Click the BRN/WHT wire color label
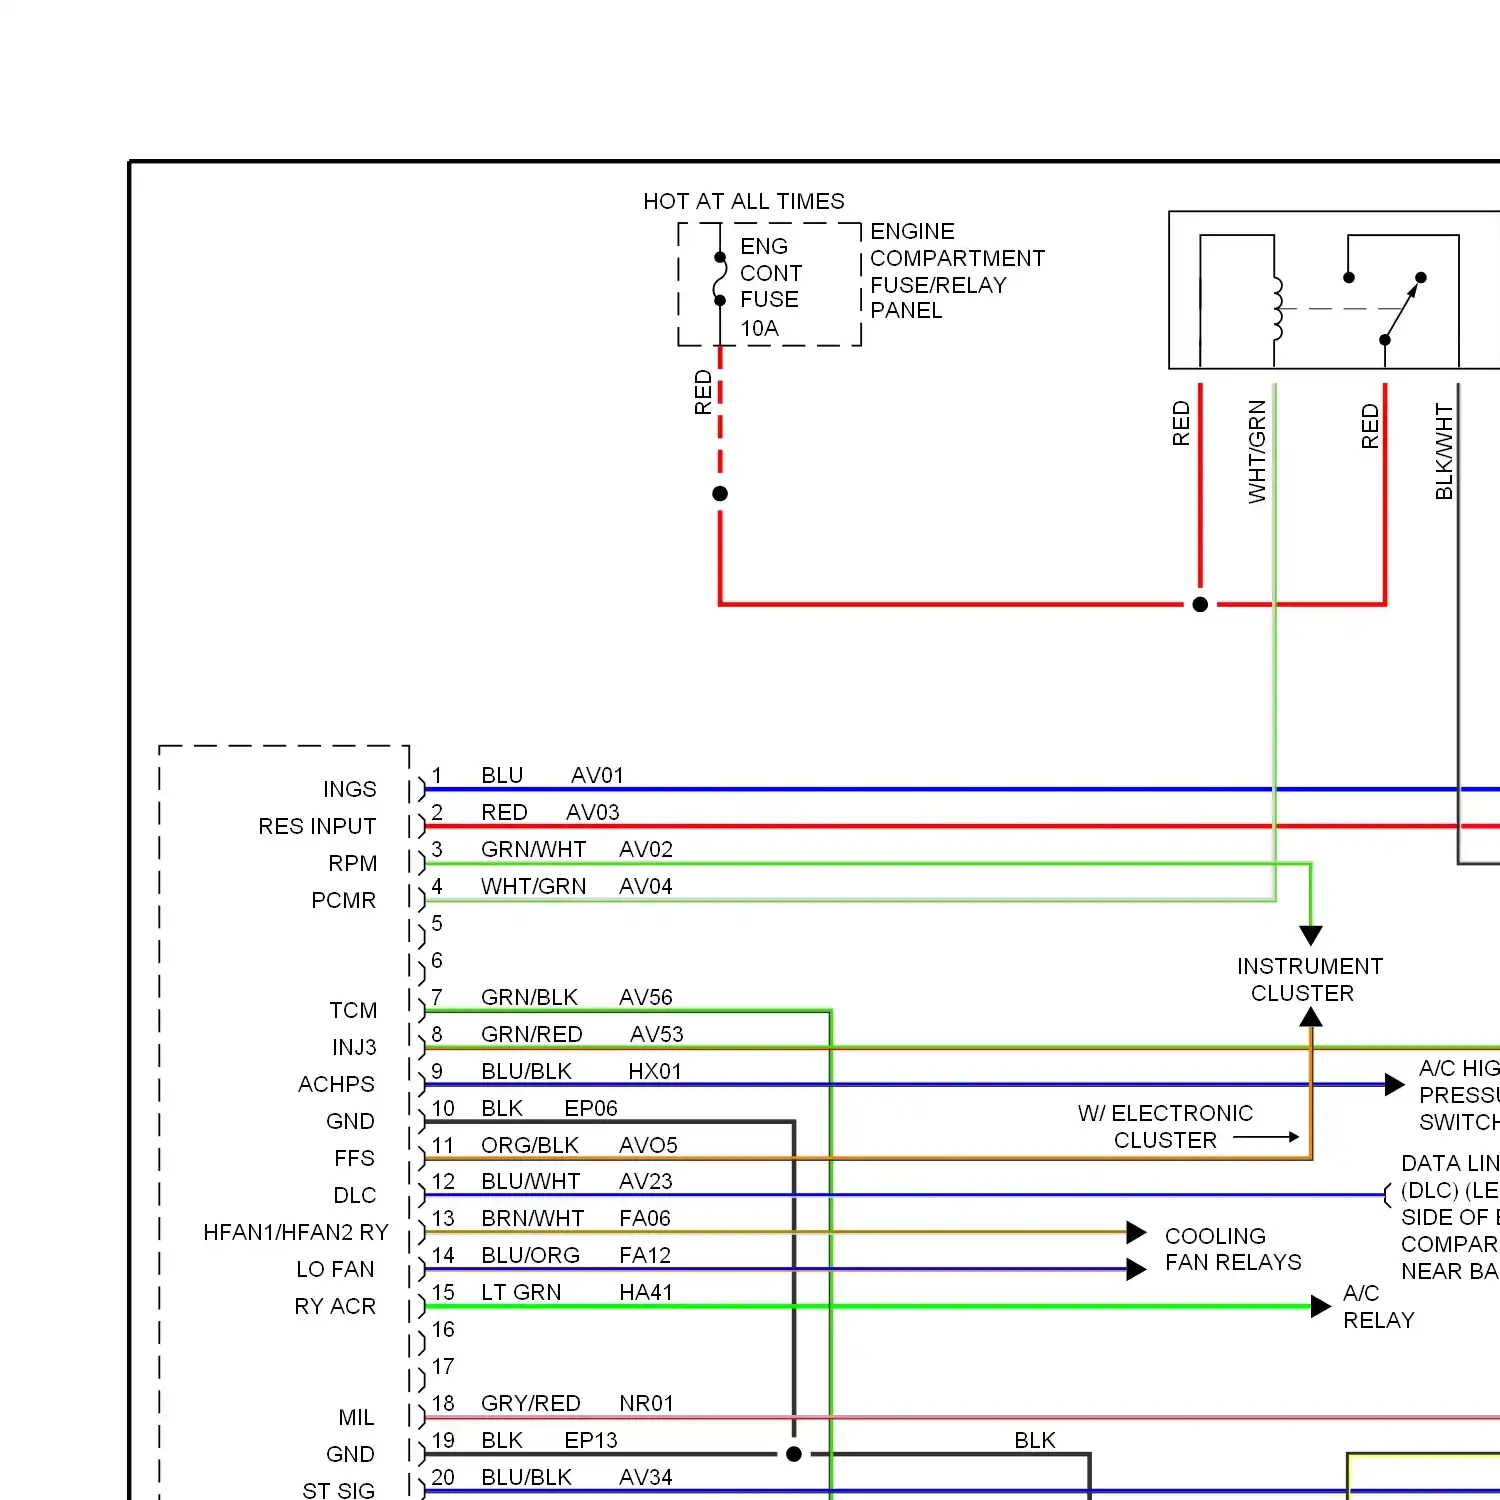The image size is (1500, 1500). tap(532, 1218)
